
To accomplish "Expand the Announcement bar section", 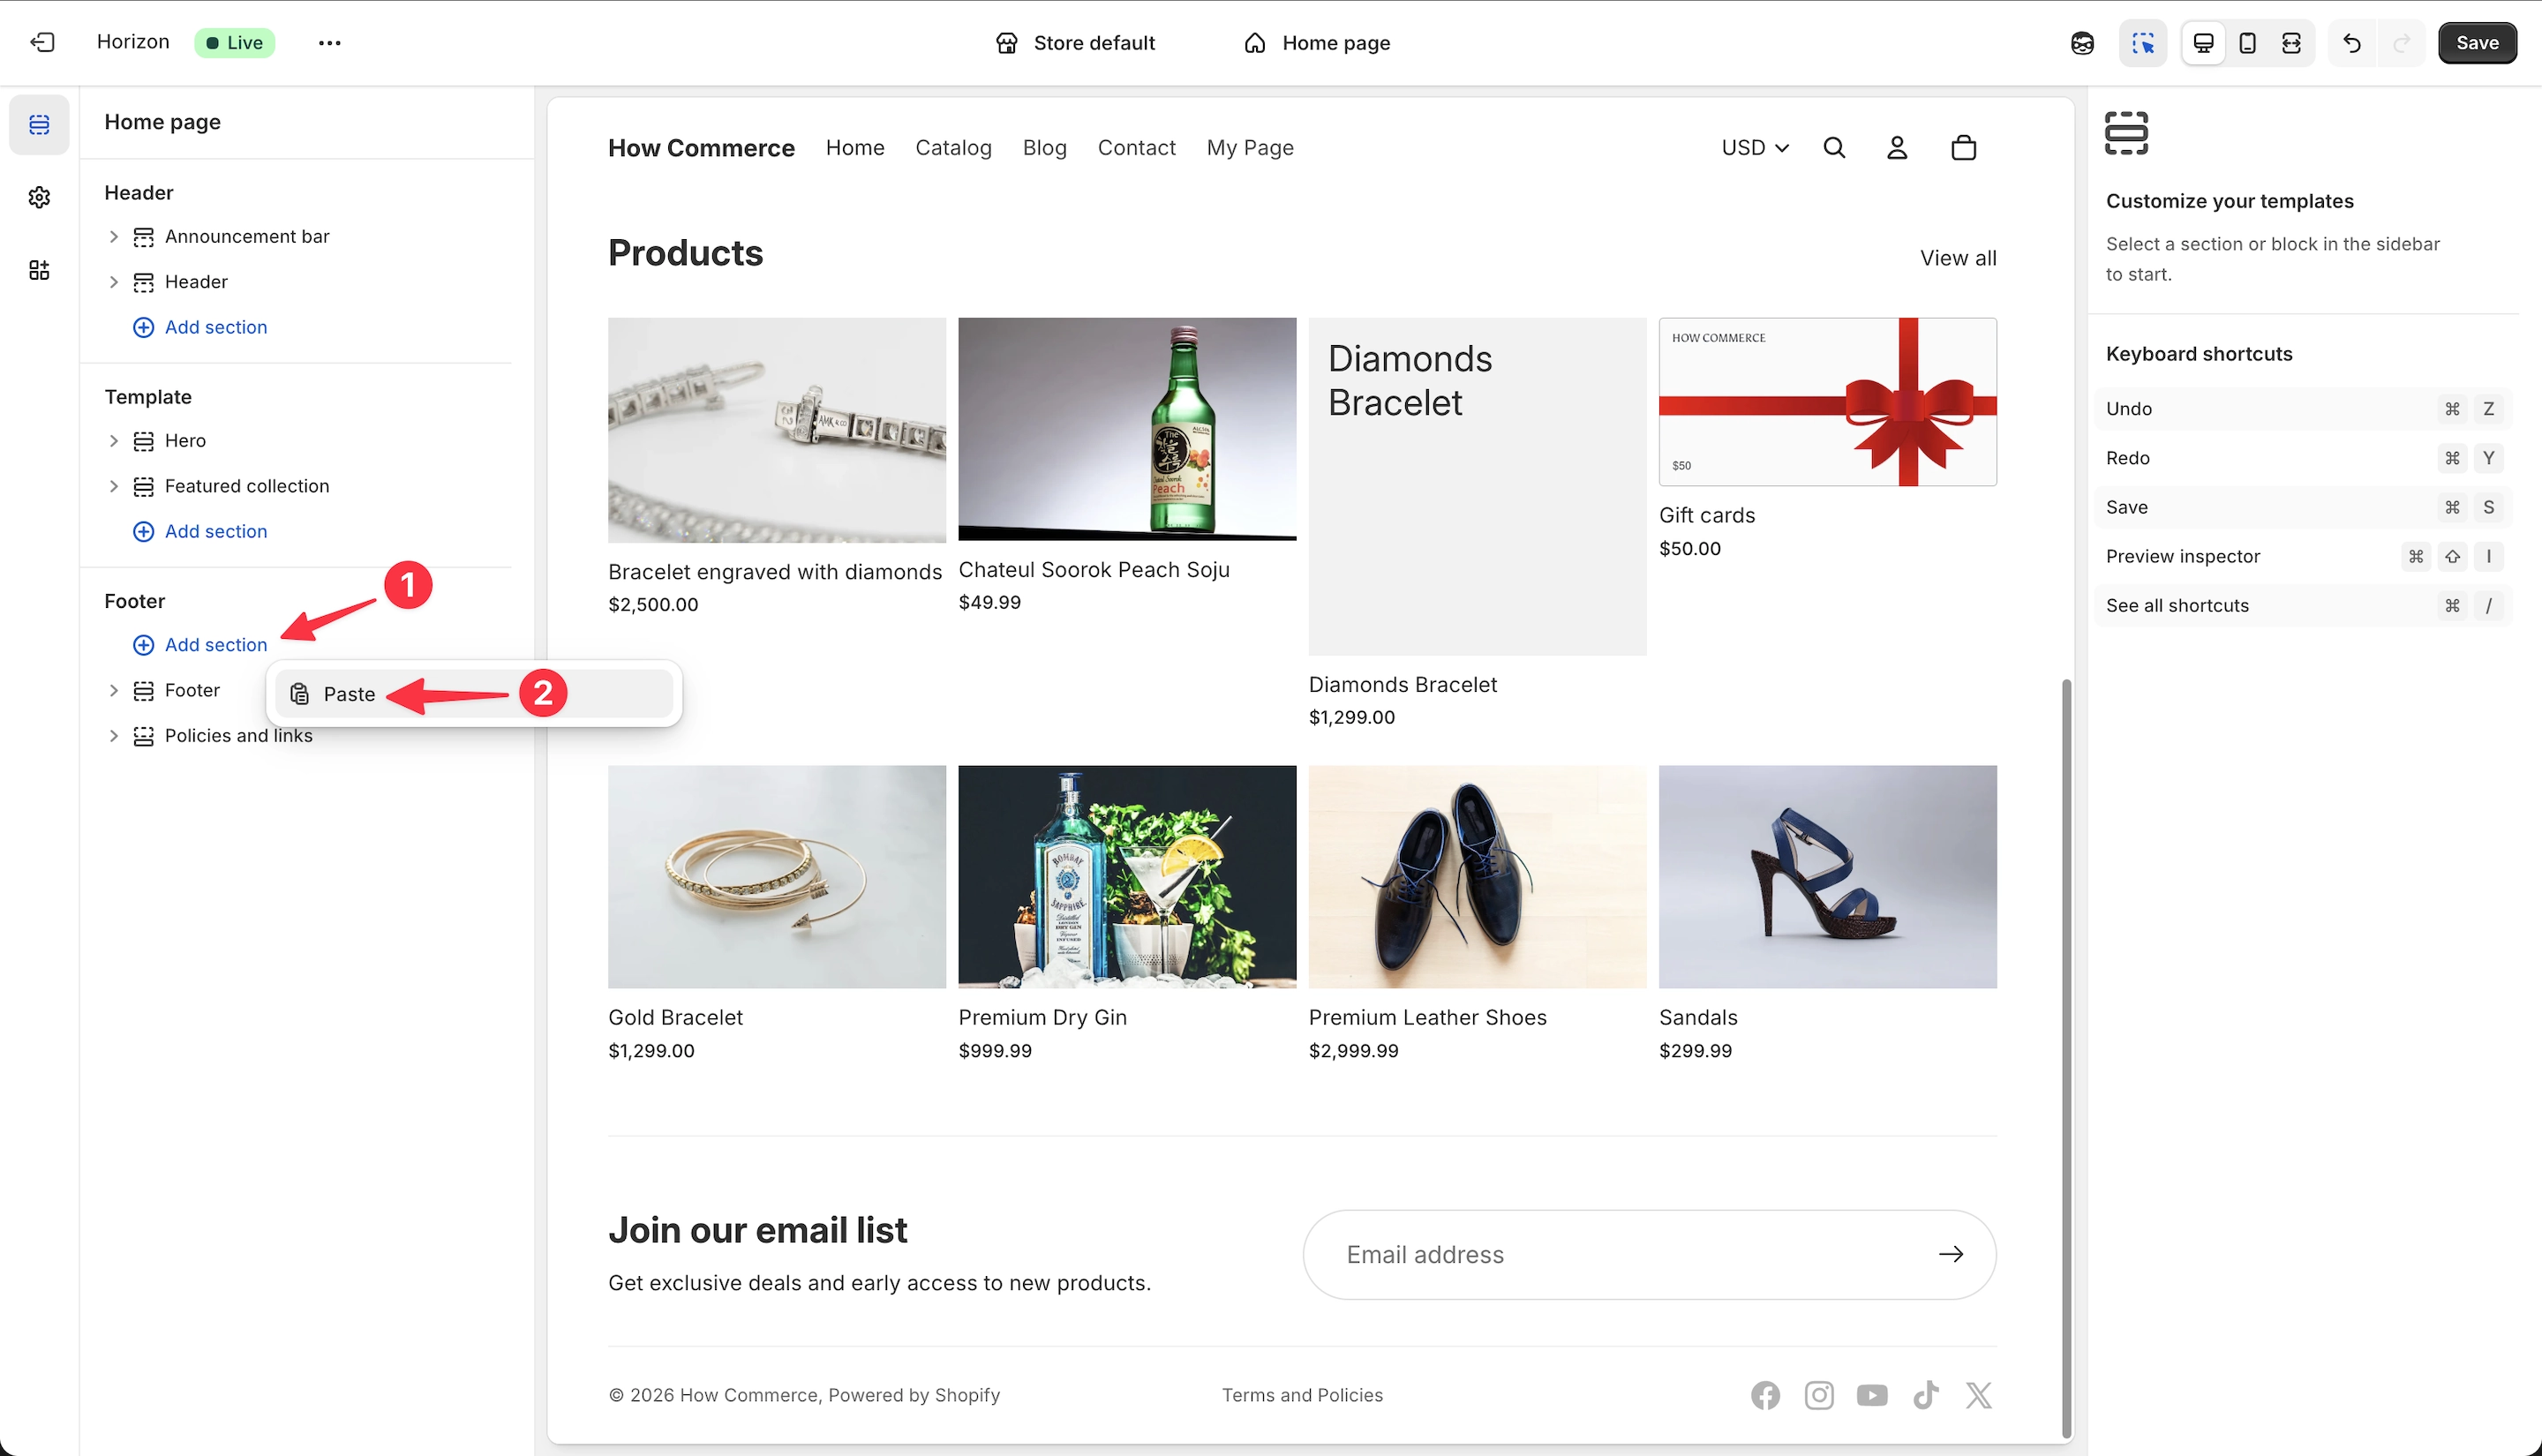I will 113,237.
